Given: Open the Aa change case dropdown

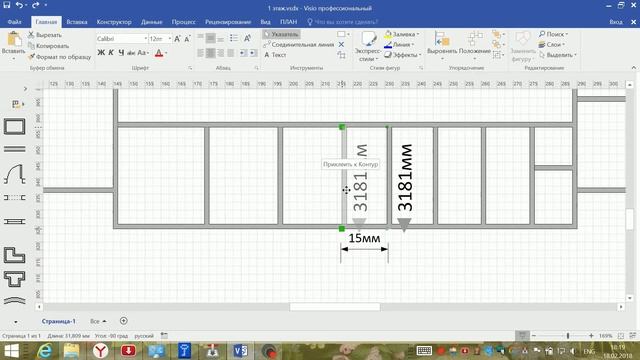Looking at the screenshot, I should pos(143,53).
